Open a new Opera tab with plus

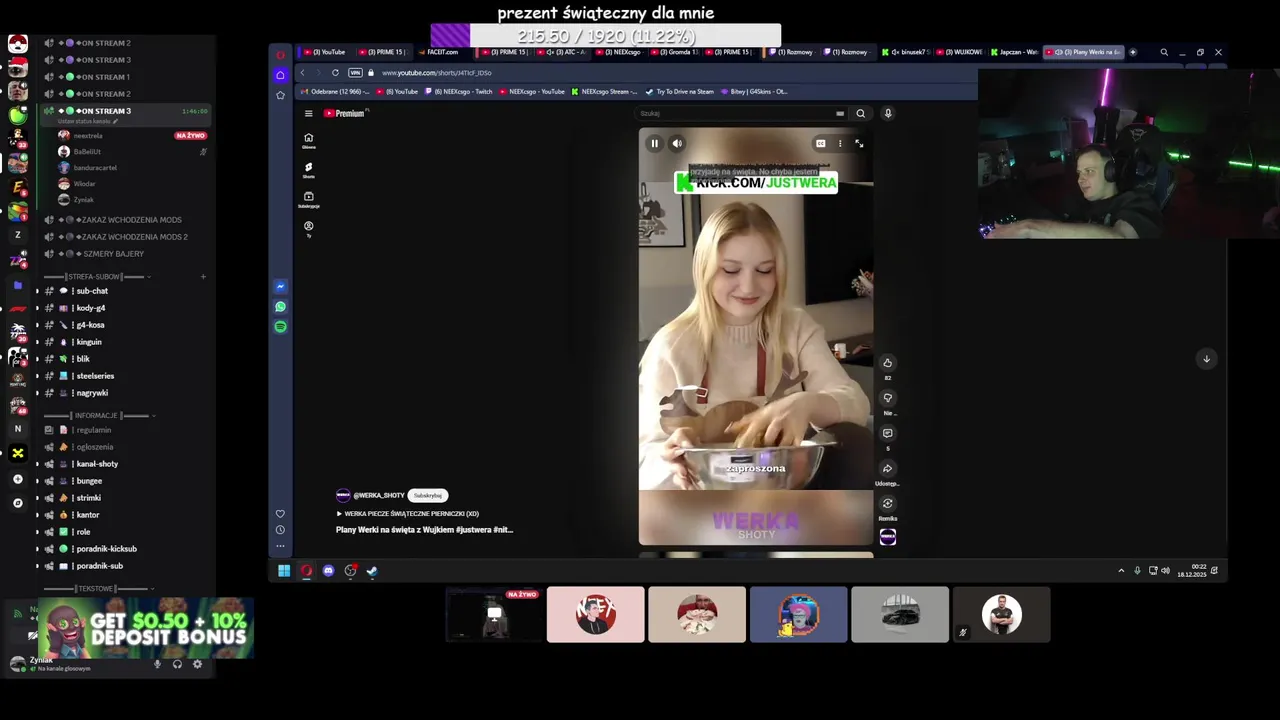coord(1132,52)
